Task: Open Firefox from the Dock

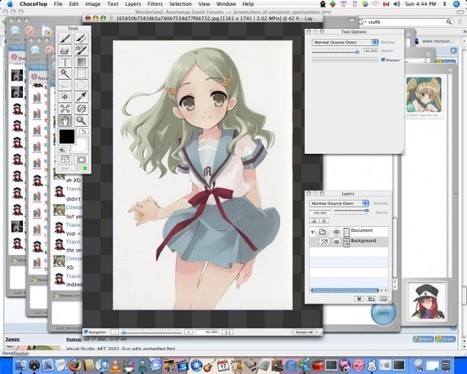Action: click(x=75, y=365)
